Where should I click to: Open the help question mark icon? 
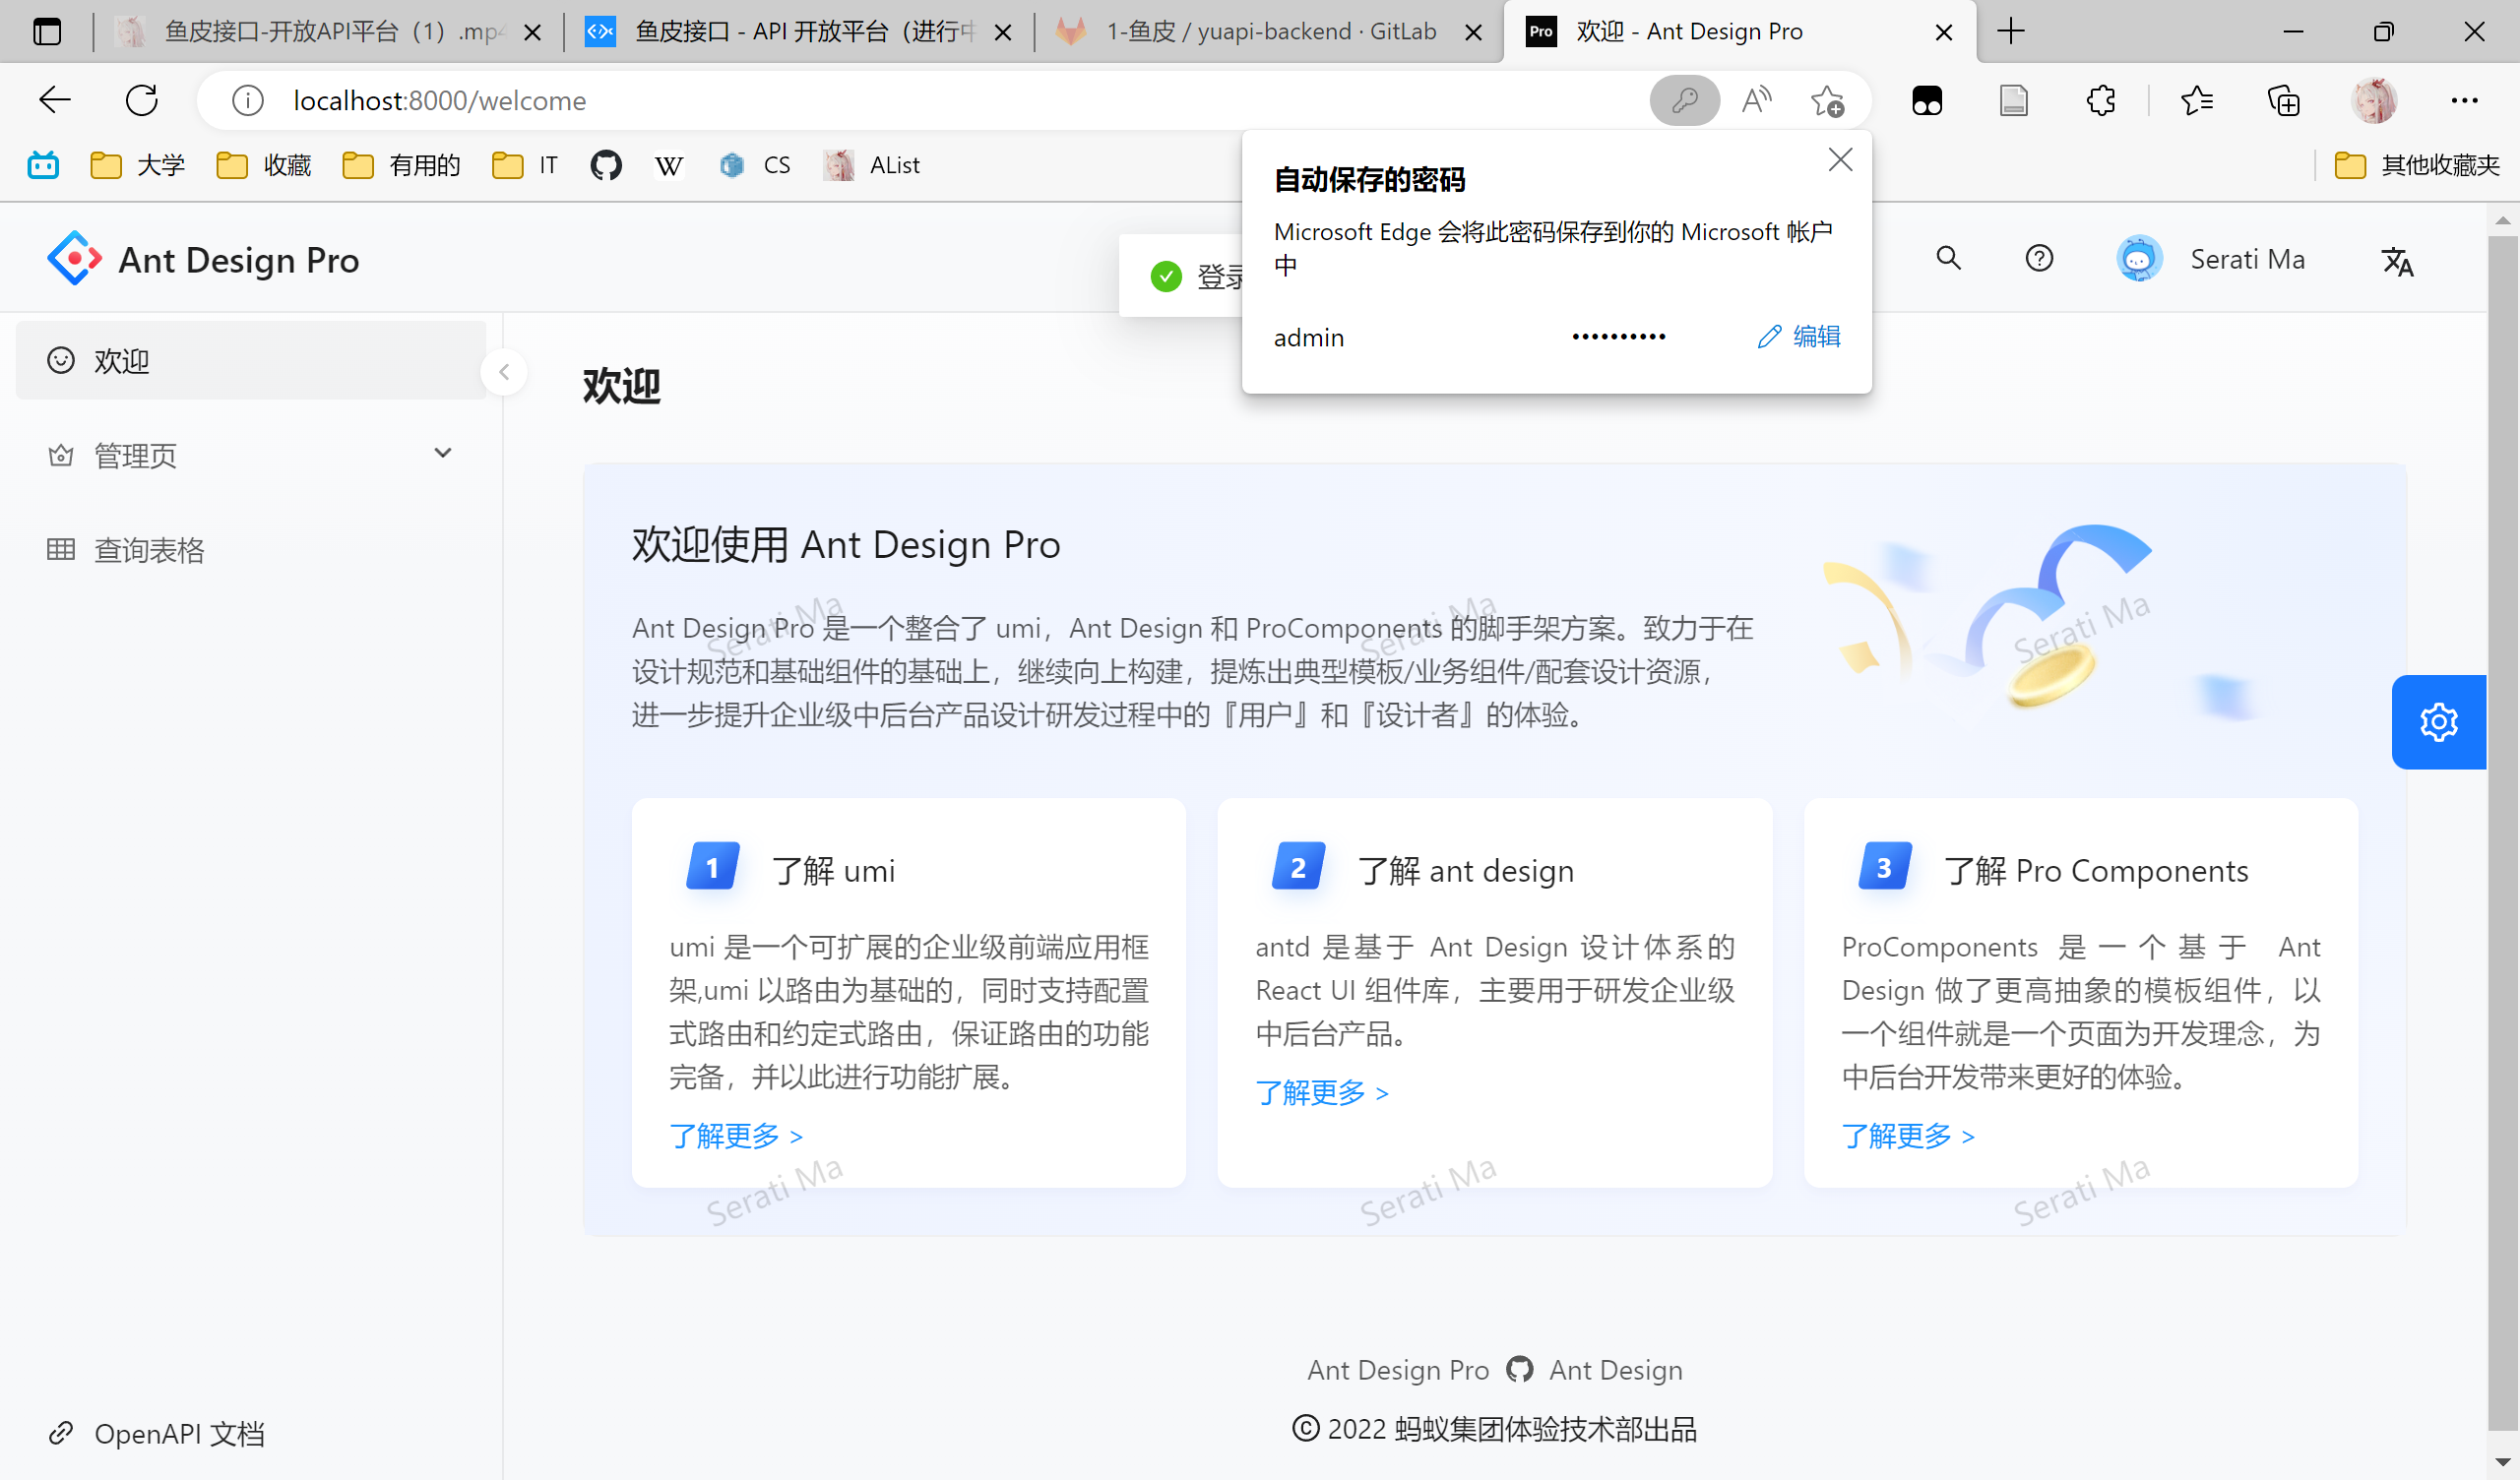pos(2038,259)
